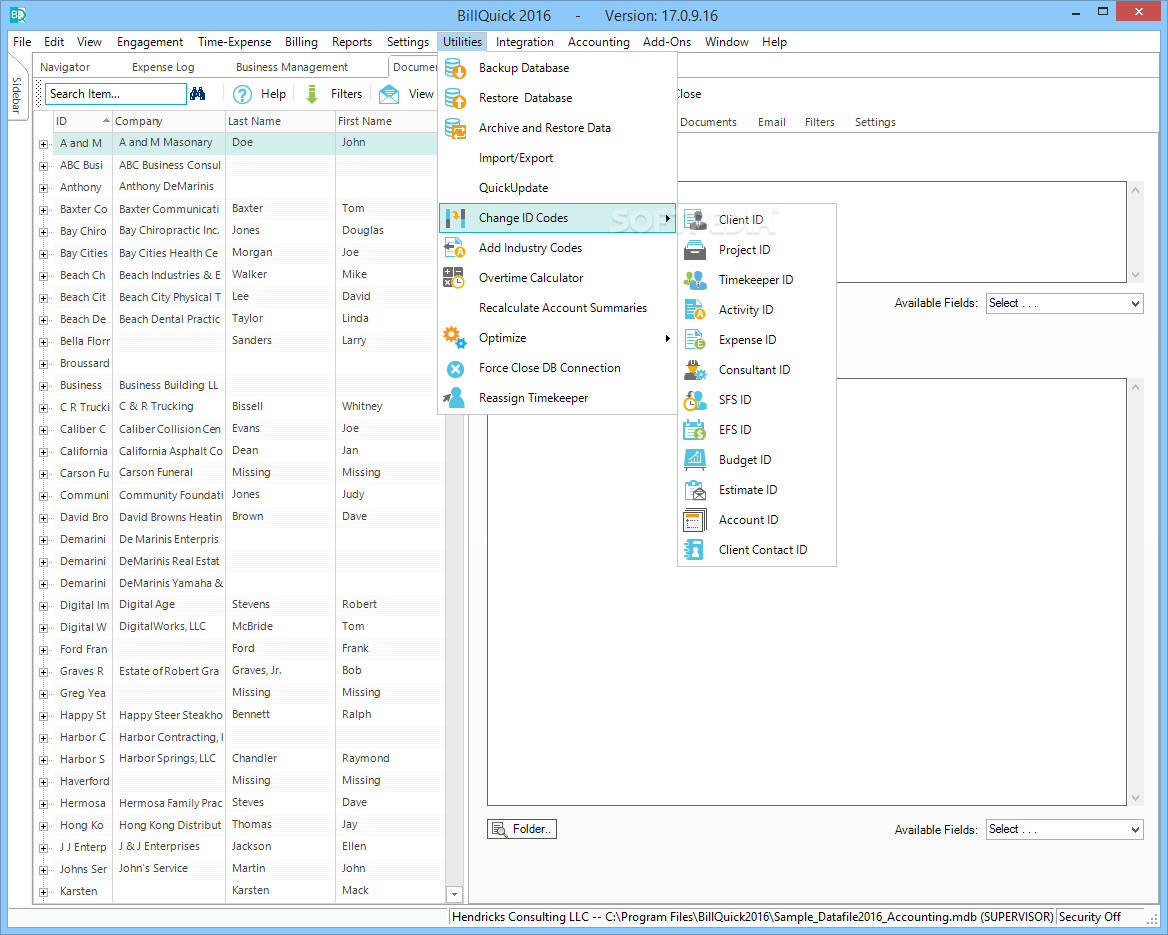Click the Activity ID icon

pos(695,310)
